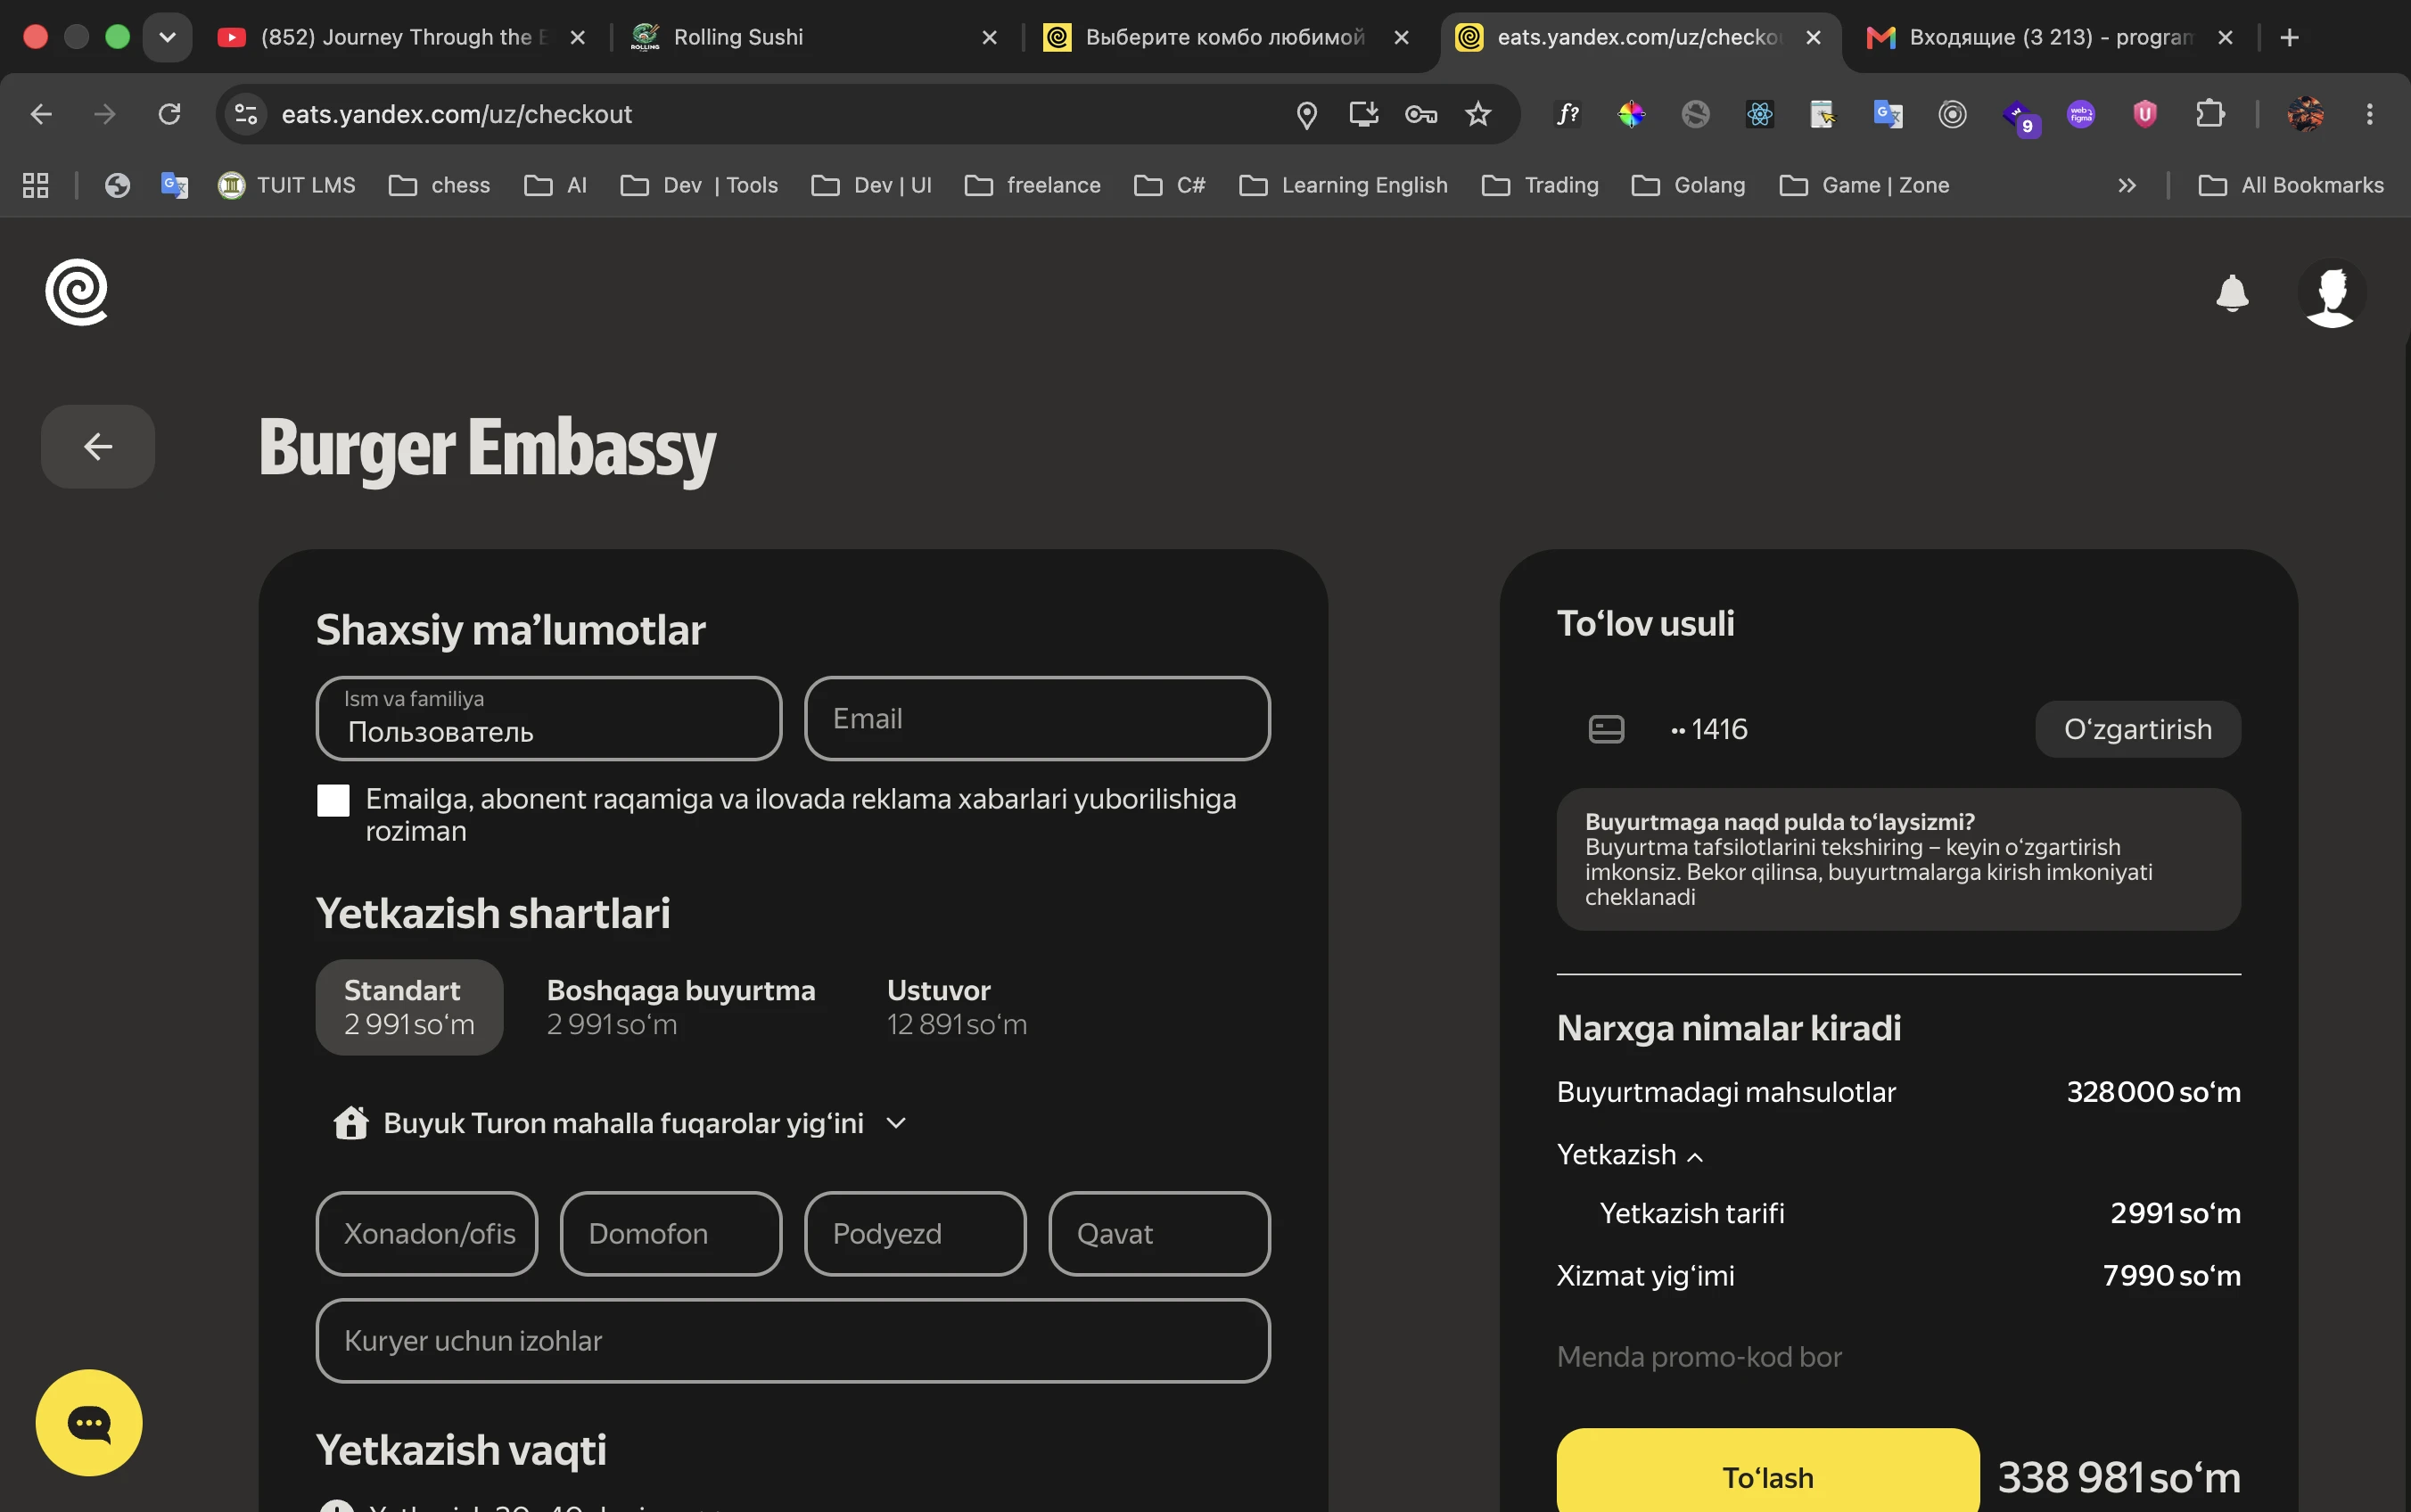This screenshot has height=1512, width=2411.
Task: Open the Google Translate extension in toolbar
Action: [x=1887, y=114]
